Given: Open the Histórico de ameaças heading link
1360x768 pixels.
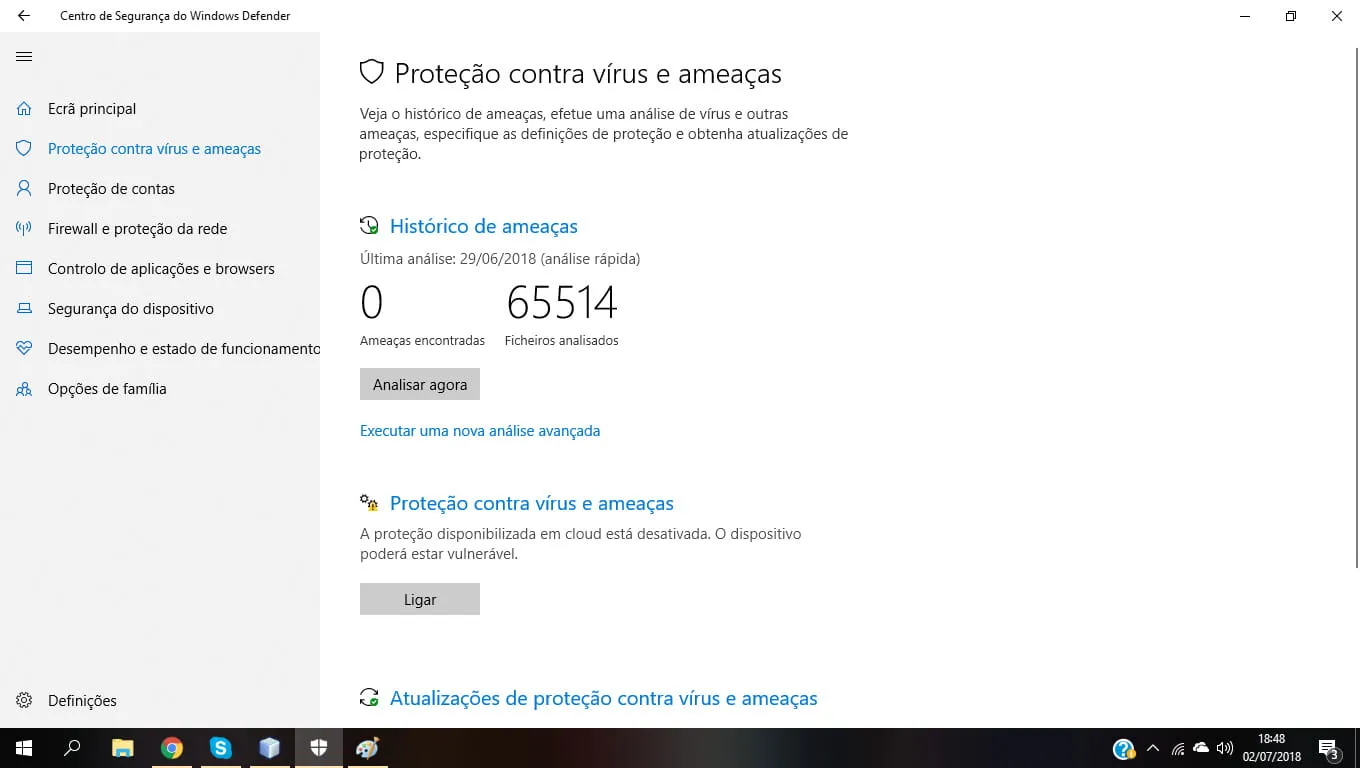Looking at the screenshot, I should 484,226.
